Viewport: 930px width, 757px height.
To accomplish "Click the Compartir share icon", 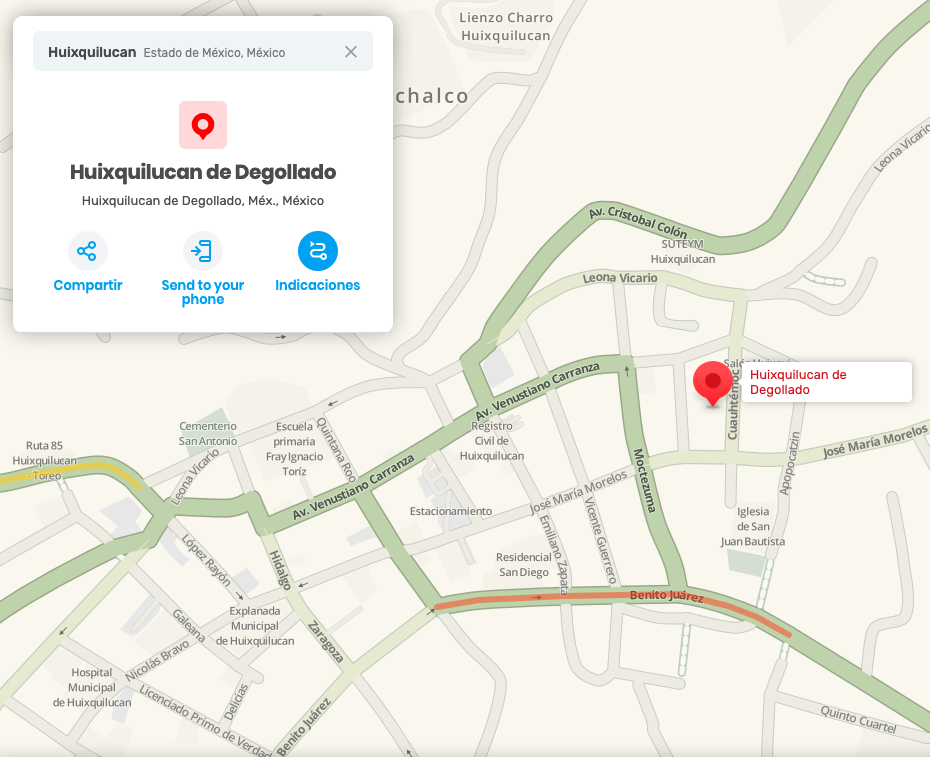I will [x=88, y=251].
